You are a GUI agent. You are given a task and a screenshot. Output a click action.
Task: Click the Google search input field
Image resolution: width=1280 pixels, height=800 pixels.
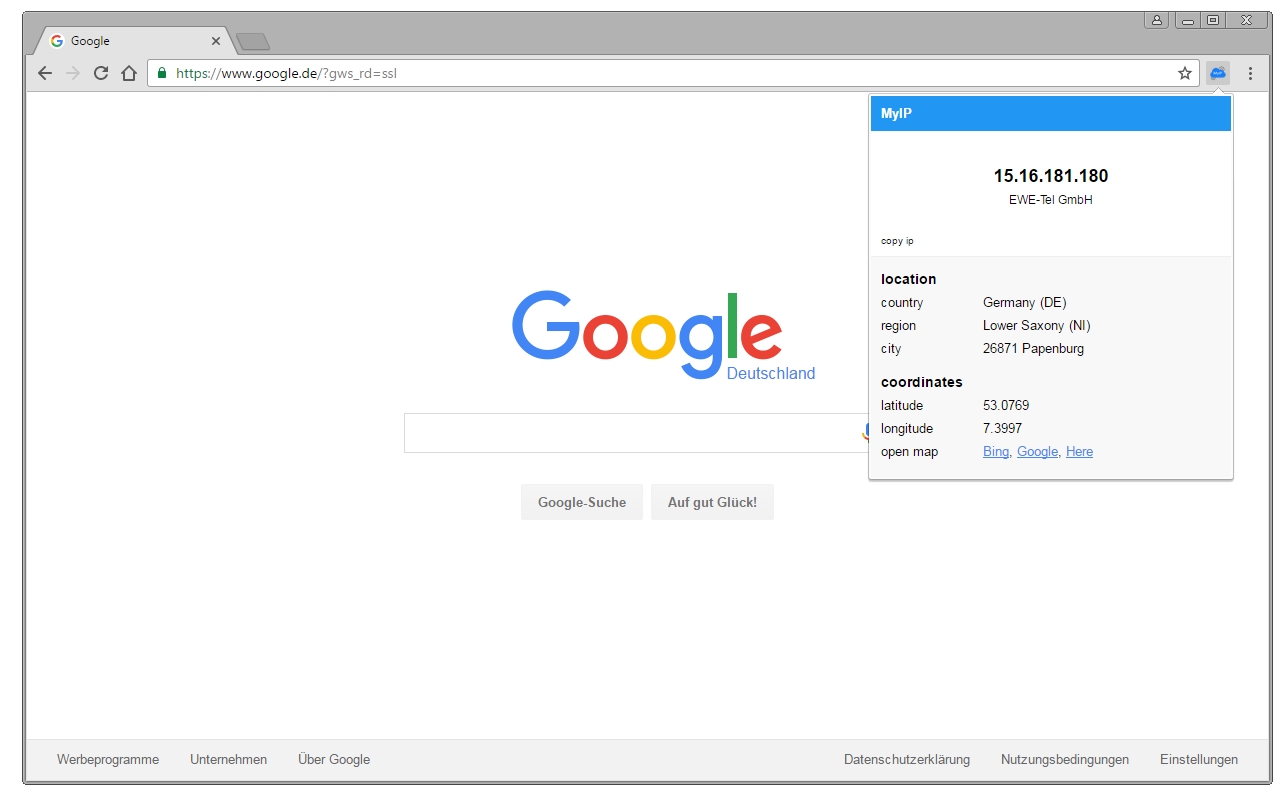click(x=636, y=433)
